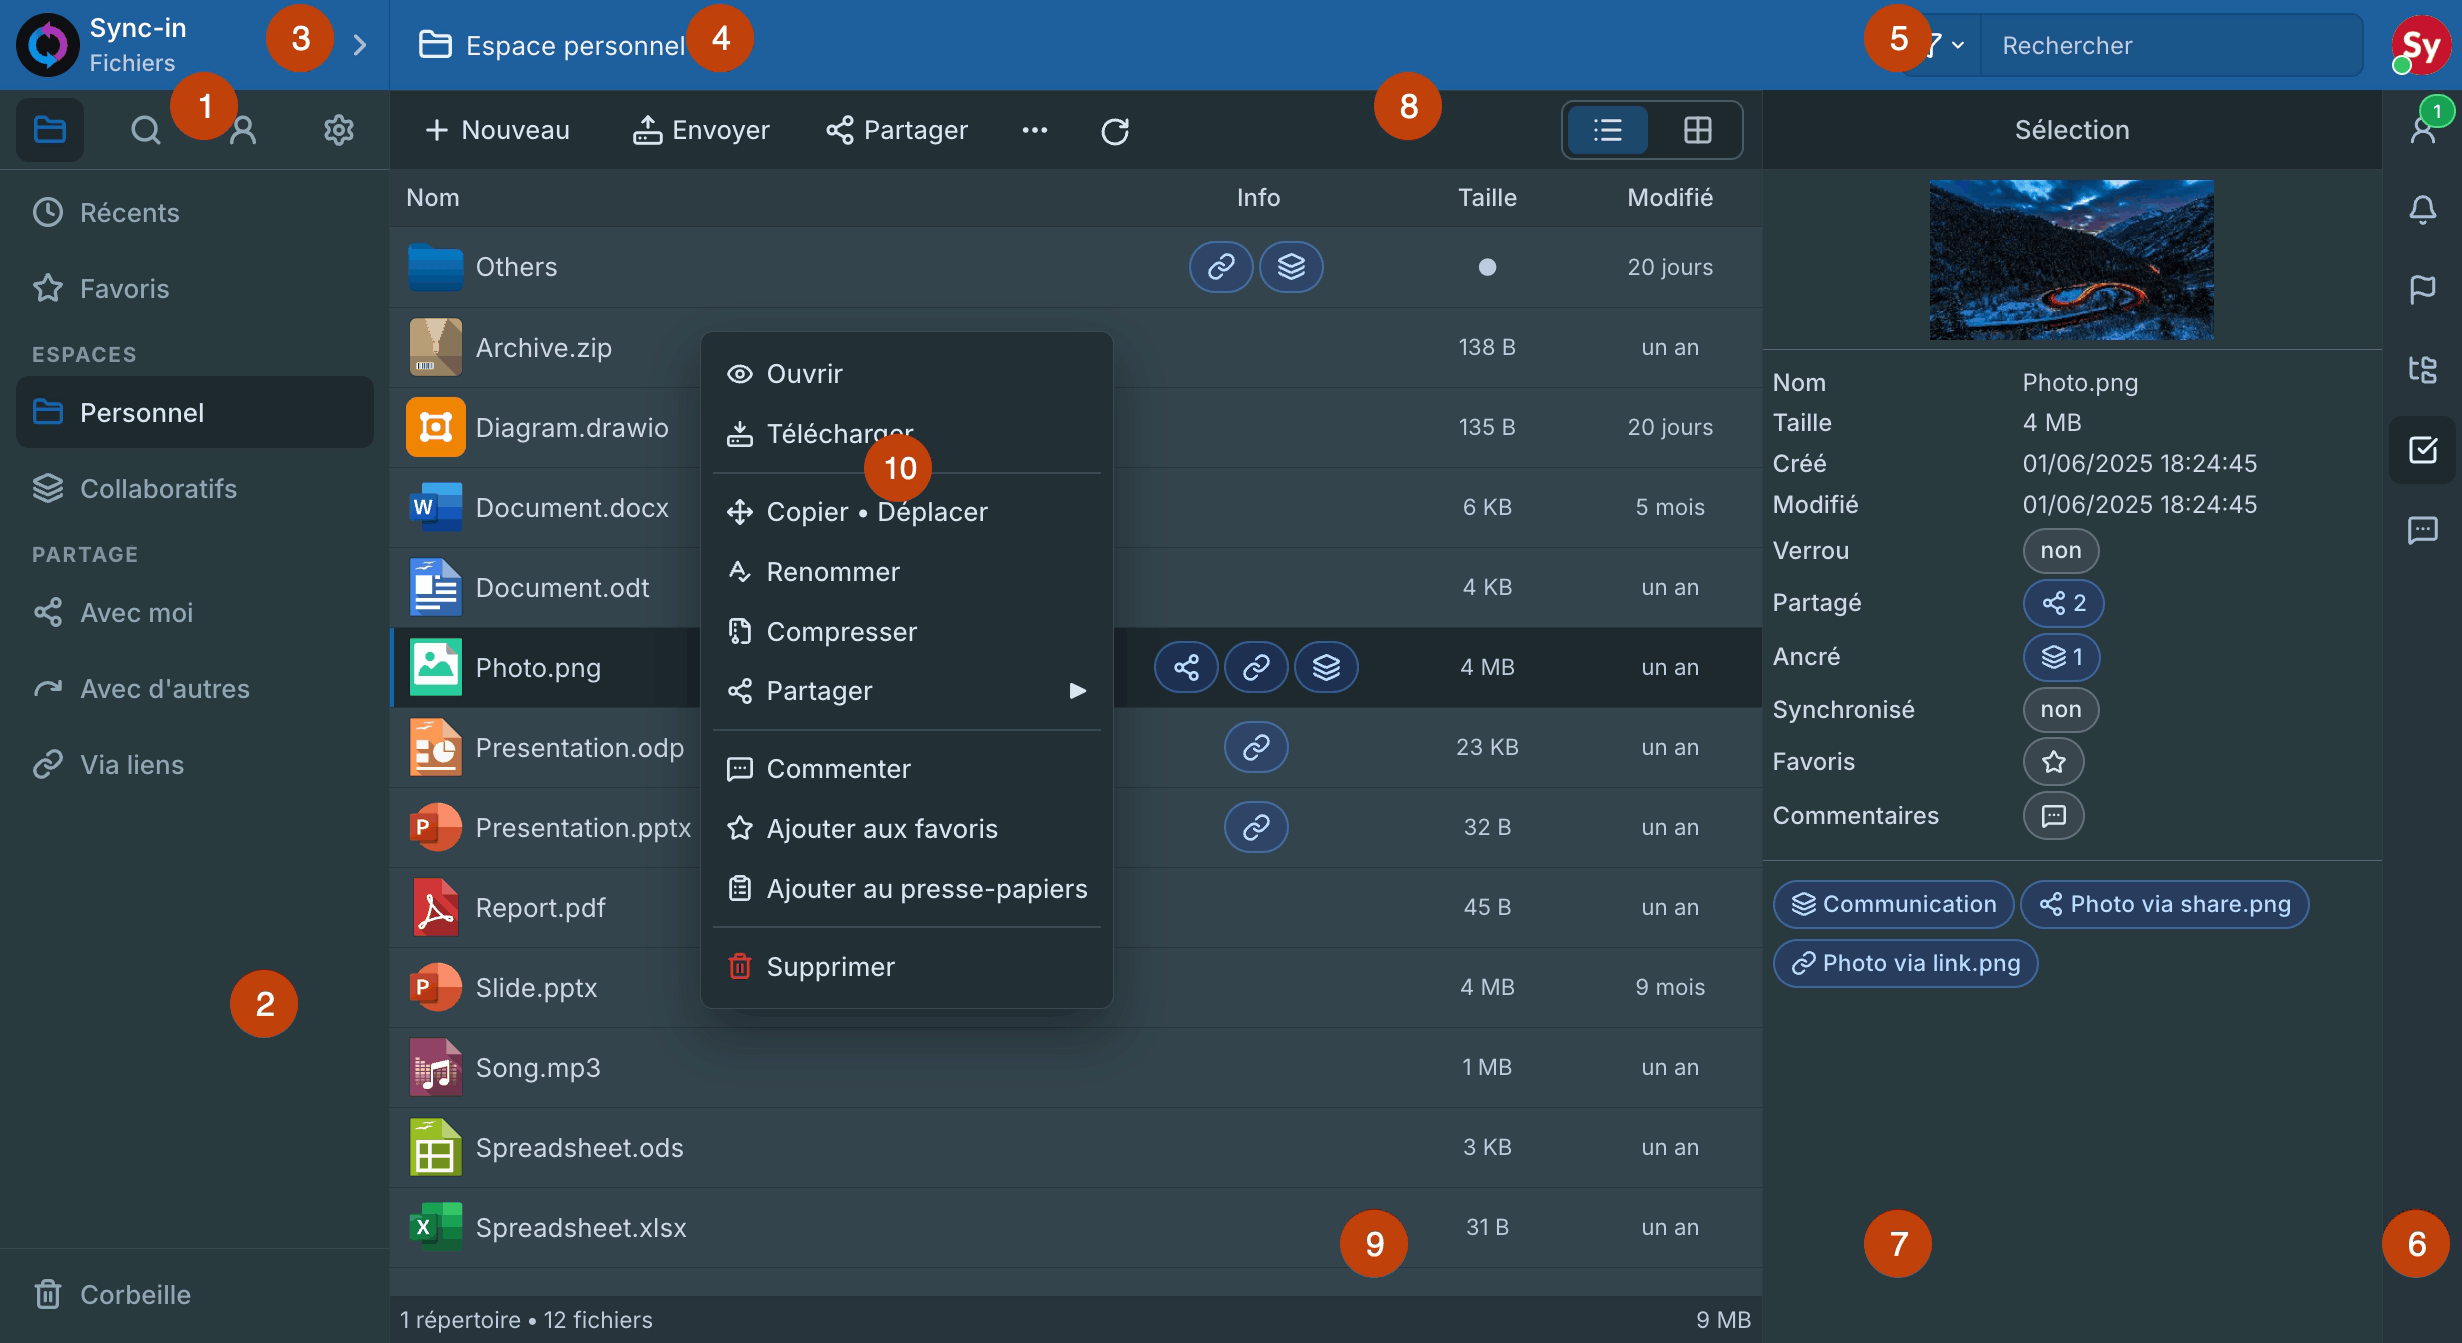Open the comments icon in right rail
Viewport: 2462px width, 1343px height.
(x=2422, y=530)
